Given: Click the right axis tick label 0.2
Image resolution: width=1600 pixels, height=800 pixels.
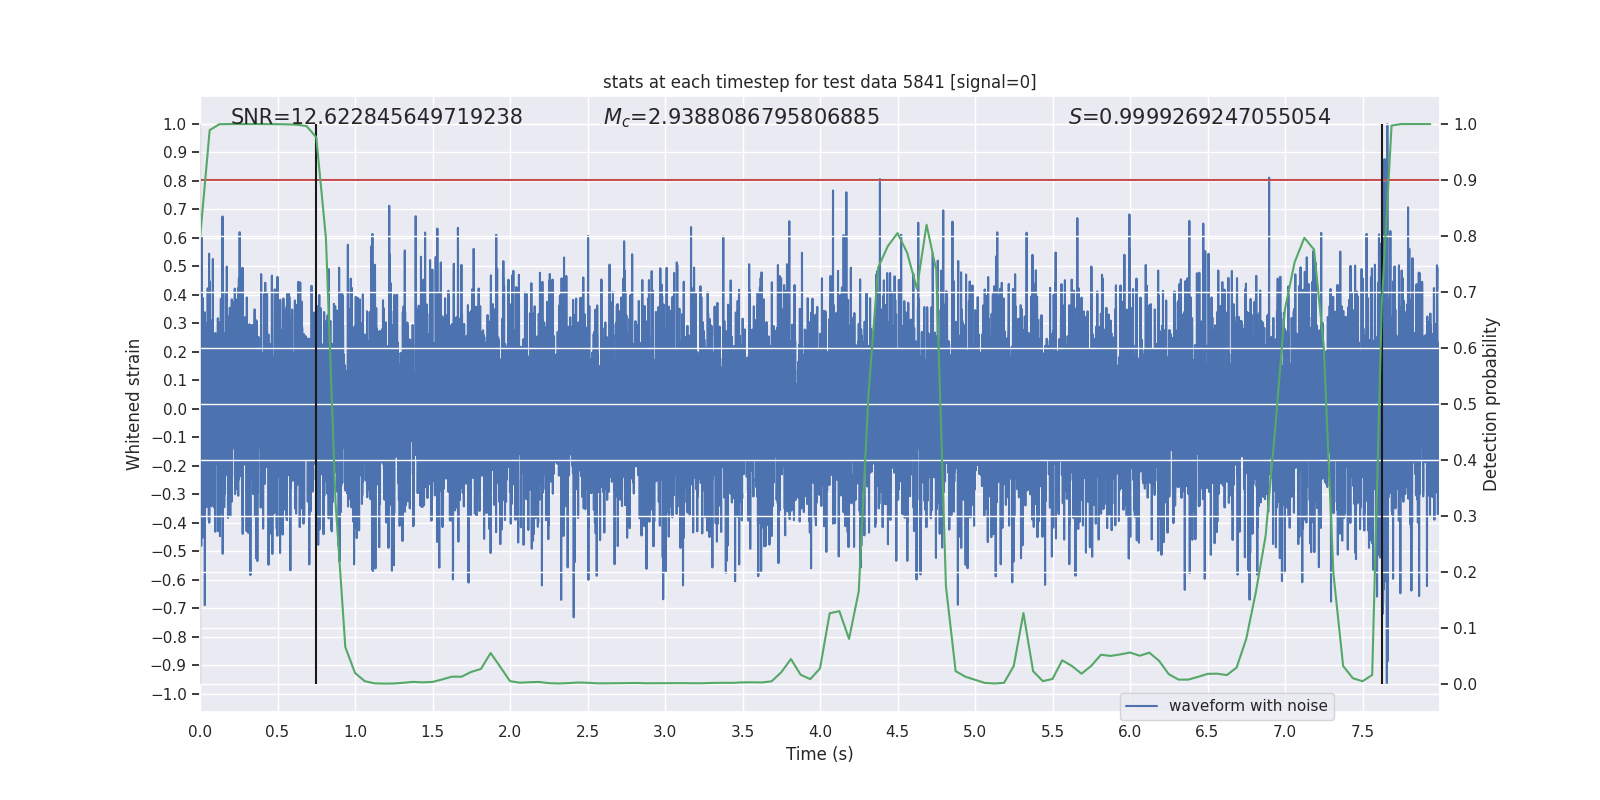Looking at the screenshot, I should 1465,572.
